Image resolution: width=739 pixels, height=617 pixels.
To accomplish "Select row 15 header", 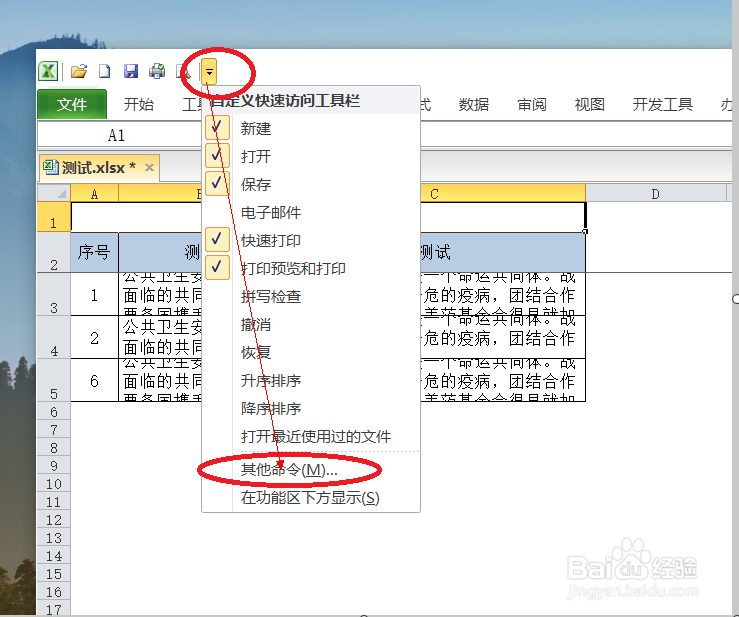I will click(x=54, y=574).
